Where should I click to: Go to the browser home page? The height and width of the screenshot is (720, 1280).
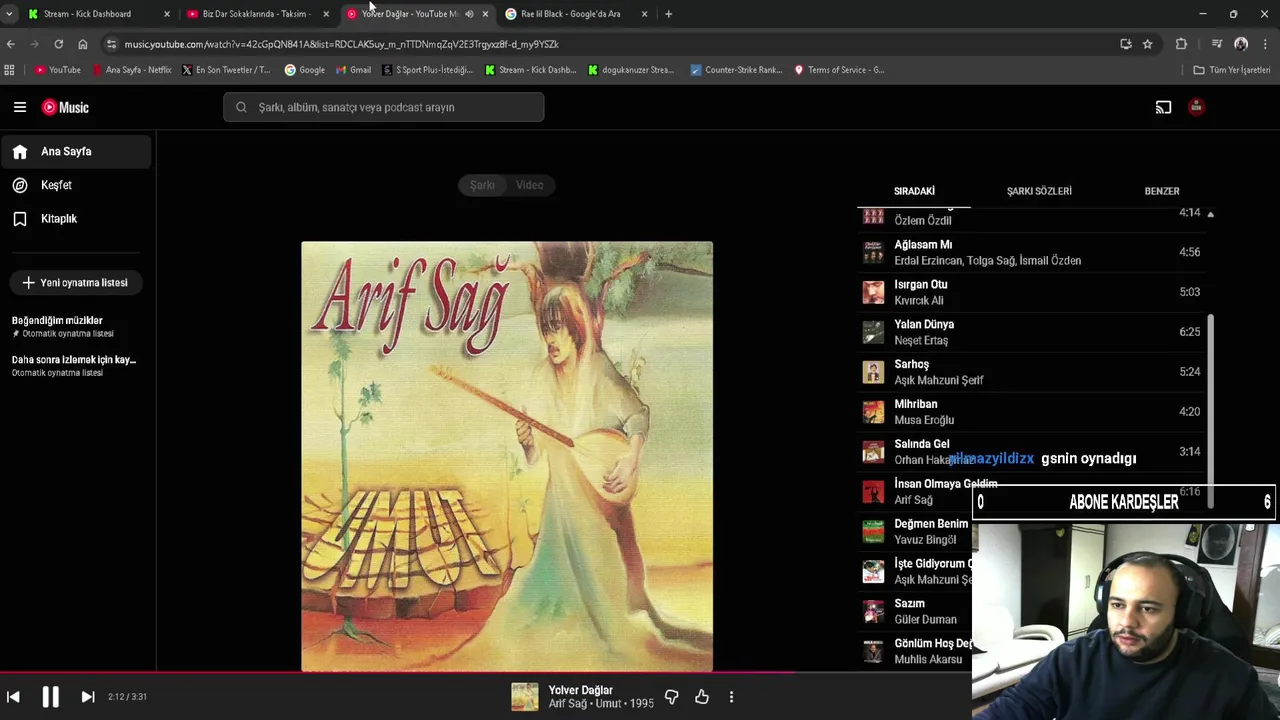coord(83,44)
